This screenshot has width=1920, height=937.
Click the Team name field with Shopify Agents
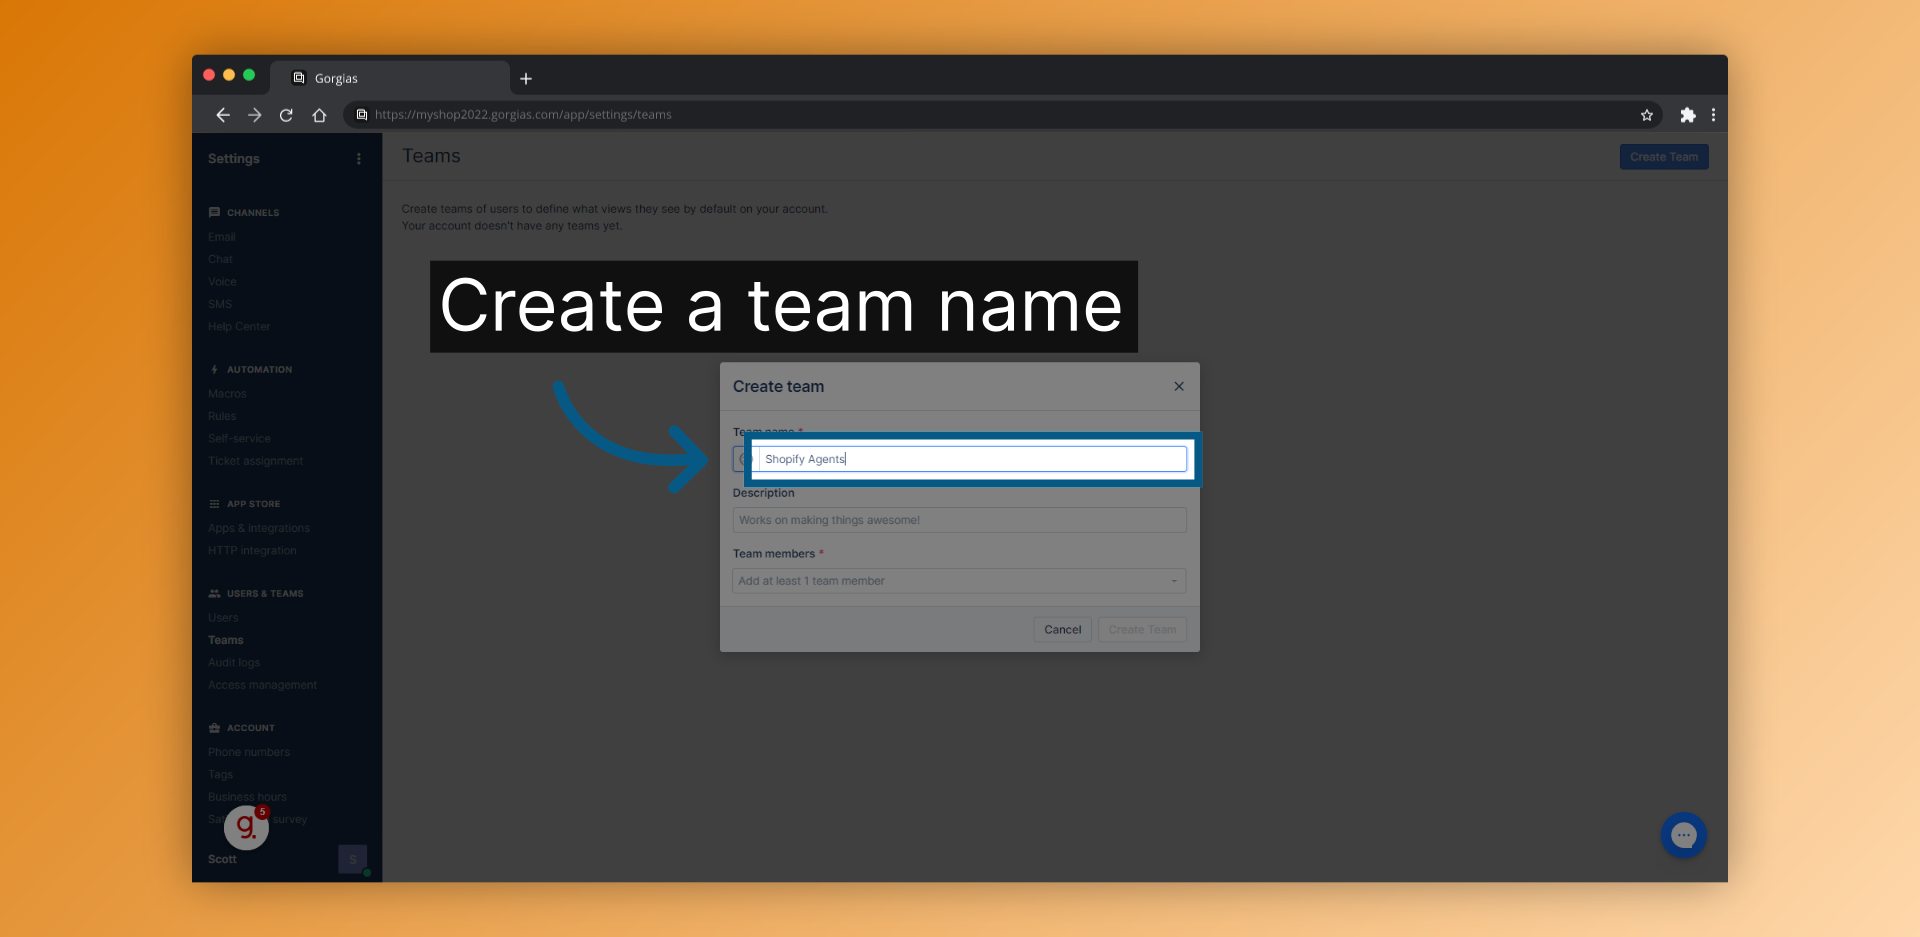(x=973, y=459)
